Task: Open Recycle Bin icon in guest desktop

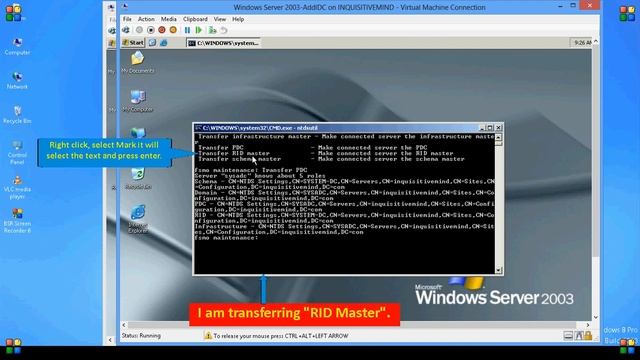Action: [138, 178]
